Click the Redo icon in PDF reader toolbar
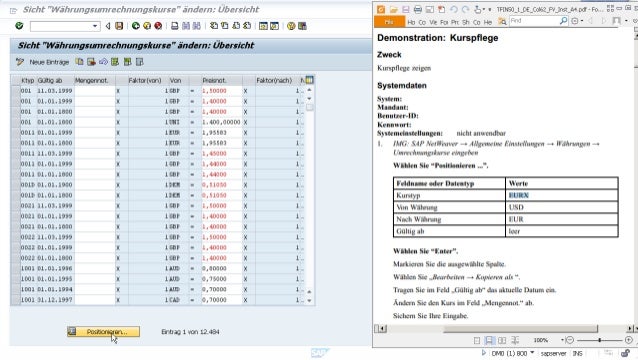The width and height of the screenshot is (638, 360). (x=465, y=9)
